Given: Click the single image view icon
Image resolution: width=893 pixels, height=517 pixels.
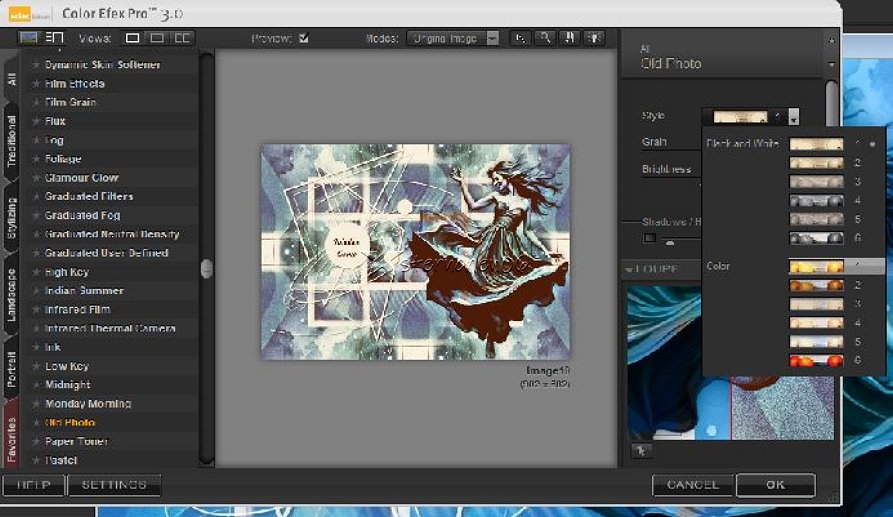Looking at the screenshot, I should click(133, 38).
